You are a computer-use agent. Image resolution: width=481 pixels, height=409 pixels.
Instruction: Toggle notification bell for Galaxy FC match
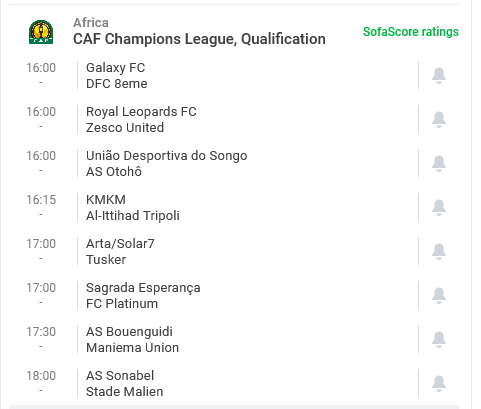coord(439,75)
